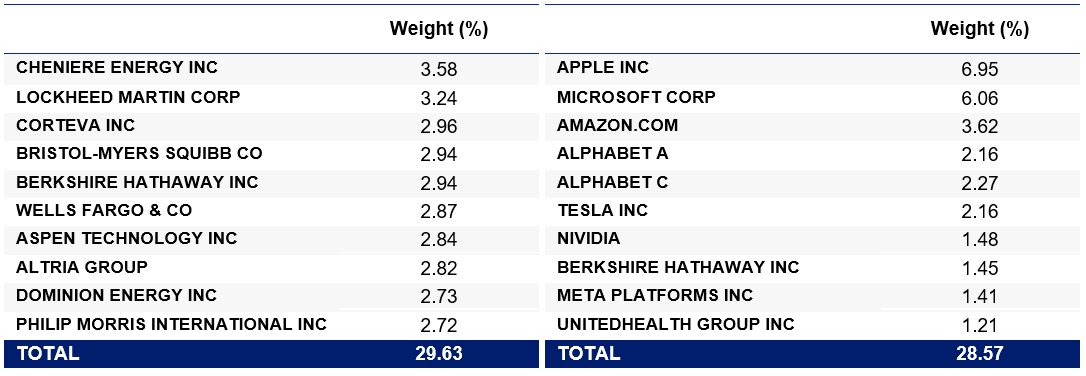Select BRISTOL-MYERS SQUIBB CO entry
The image size is (1086, 376).
coord(139,154)
